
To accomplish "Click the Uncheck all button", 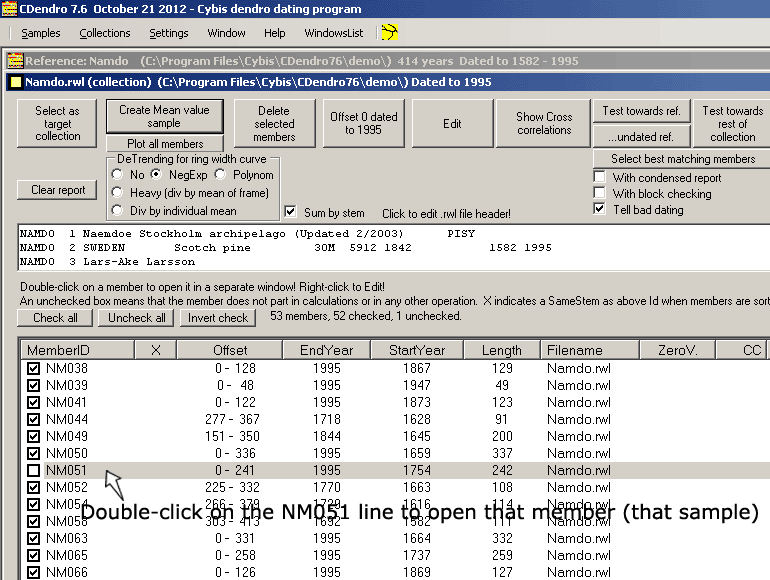I will click(x=137, y=318).
